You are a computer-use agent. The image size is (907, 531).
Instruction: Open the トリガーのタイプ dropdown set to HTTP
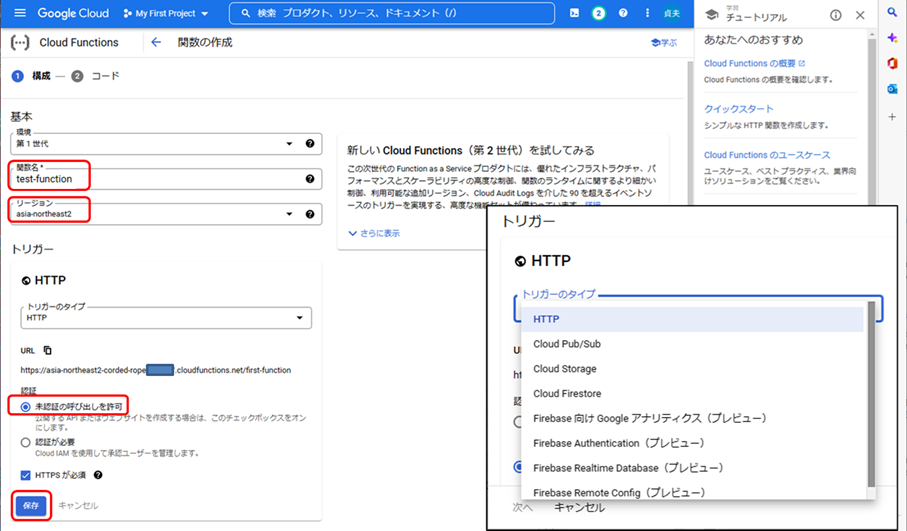coord(165,318)
